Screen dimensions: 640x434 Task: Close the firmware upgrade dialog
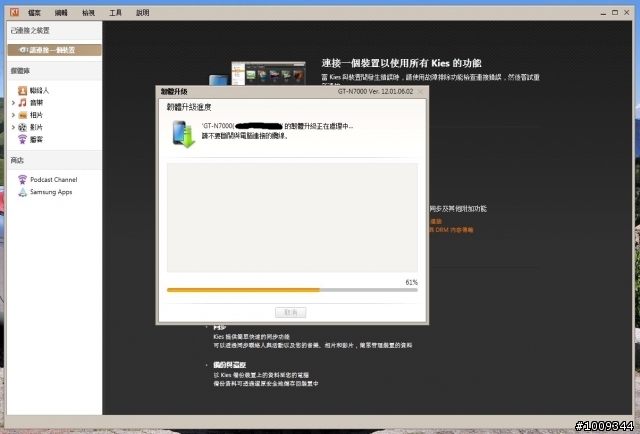point(421,91)
